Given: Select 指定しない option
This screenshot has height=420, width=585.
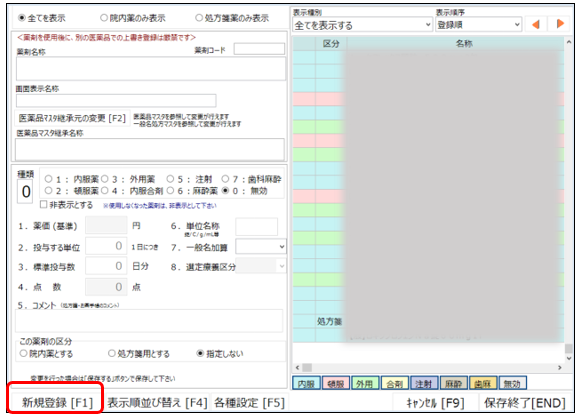Looking at the screenshot, I should click(200, 353).
